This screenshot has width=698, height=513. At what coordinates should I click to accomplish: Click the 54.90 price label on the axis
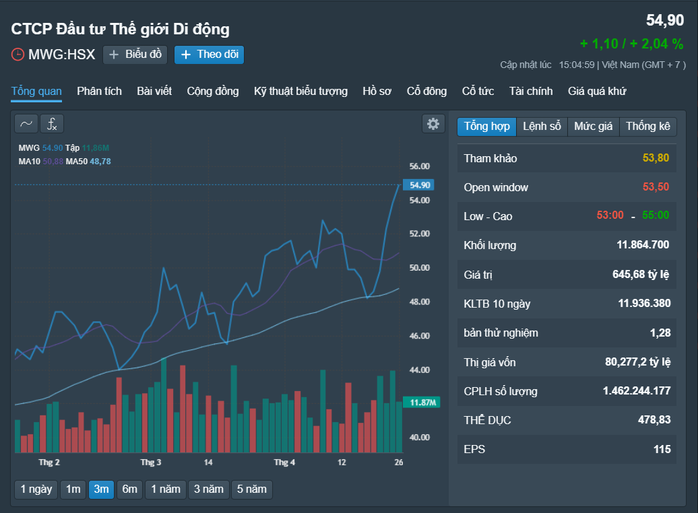(418, 185)
